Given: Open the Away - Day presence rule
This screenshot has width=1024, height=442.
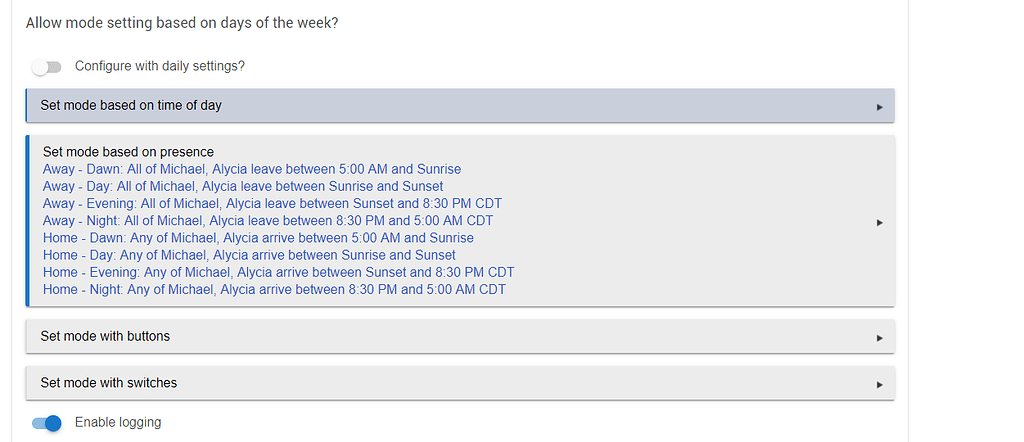Looking at the screenshot, I should pos(243,186).
